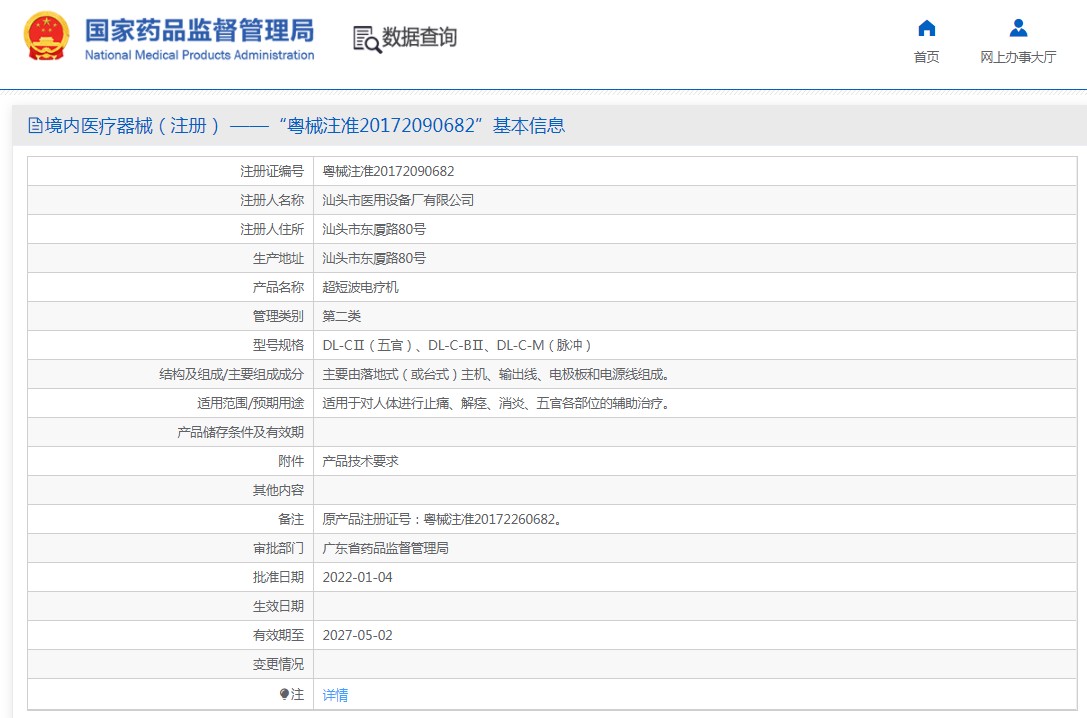Click the 产品名称 row label
The image size is (1087, 718).
click(278, 287)
